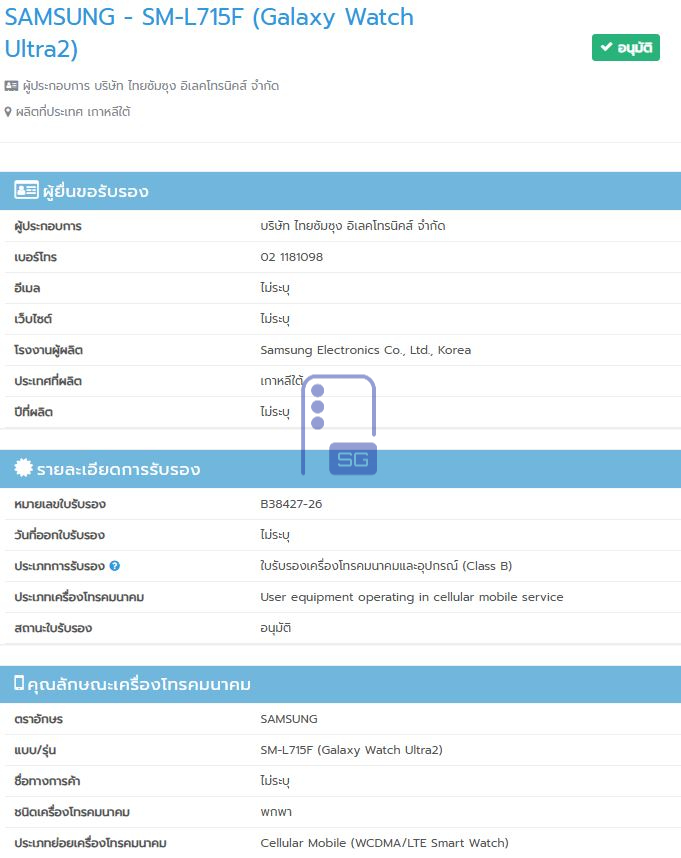Click the เว็บไซต์ row label
The image size is (681, 858).
pos(33,319)
